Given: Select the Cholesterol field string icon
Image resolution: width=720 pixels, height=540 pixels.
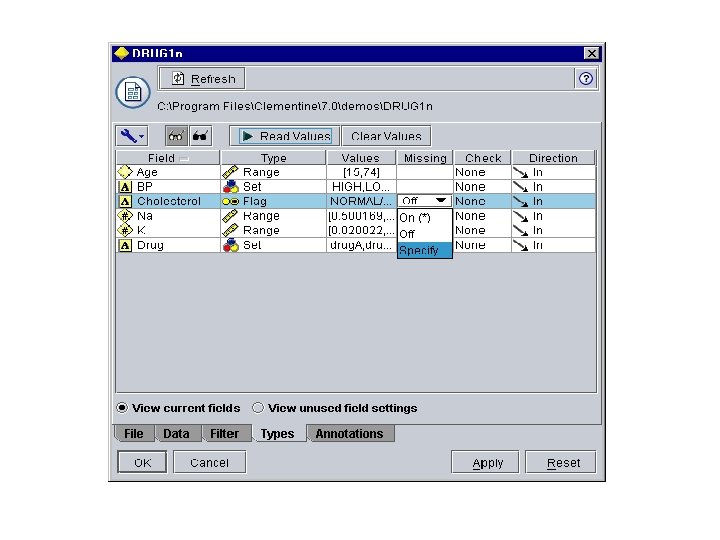Looking at the screenshot, I should (125, 201).
